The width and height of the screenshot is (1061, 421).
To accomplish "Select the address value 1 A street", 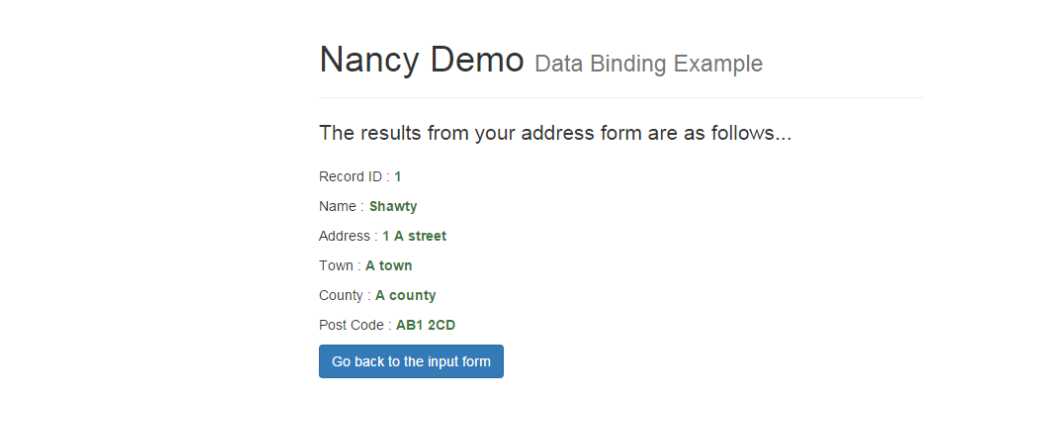I will [x=414, y=236].
